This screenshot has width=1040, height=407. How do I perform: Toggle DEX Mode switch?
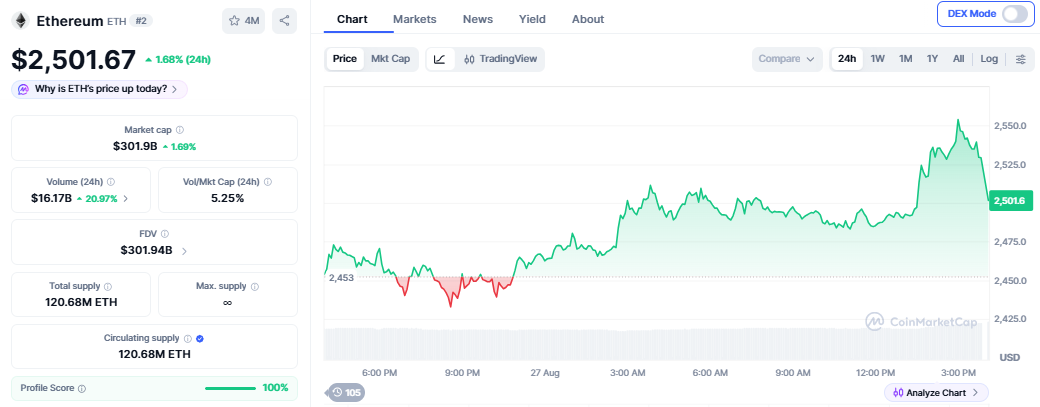1014,13
